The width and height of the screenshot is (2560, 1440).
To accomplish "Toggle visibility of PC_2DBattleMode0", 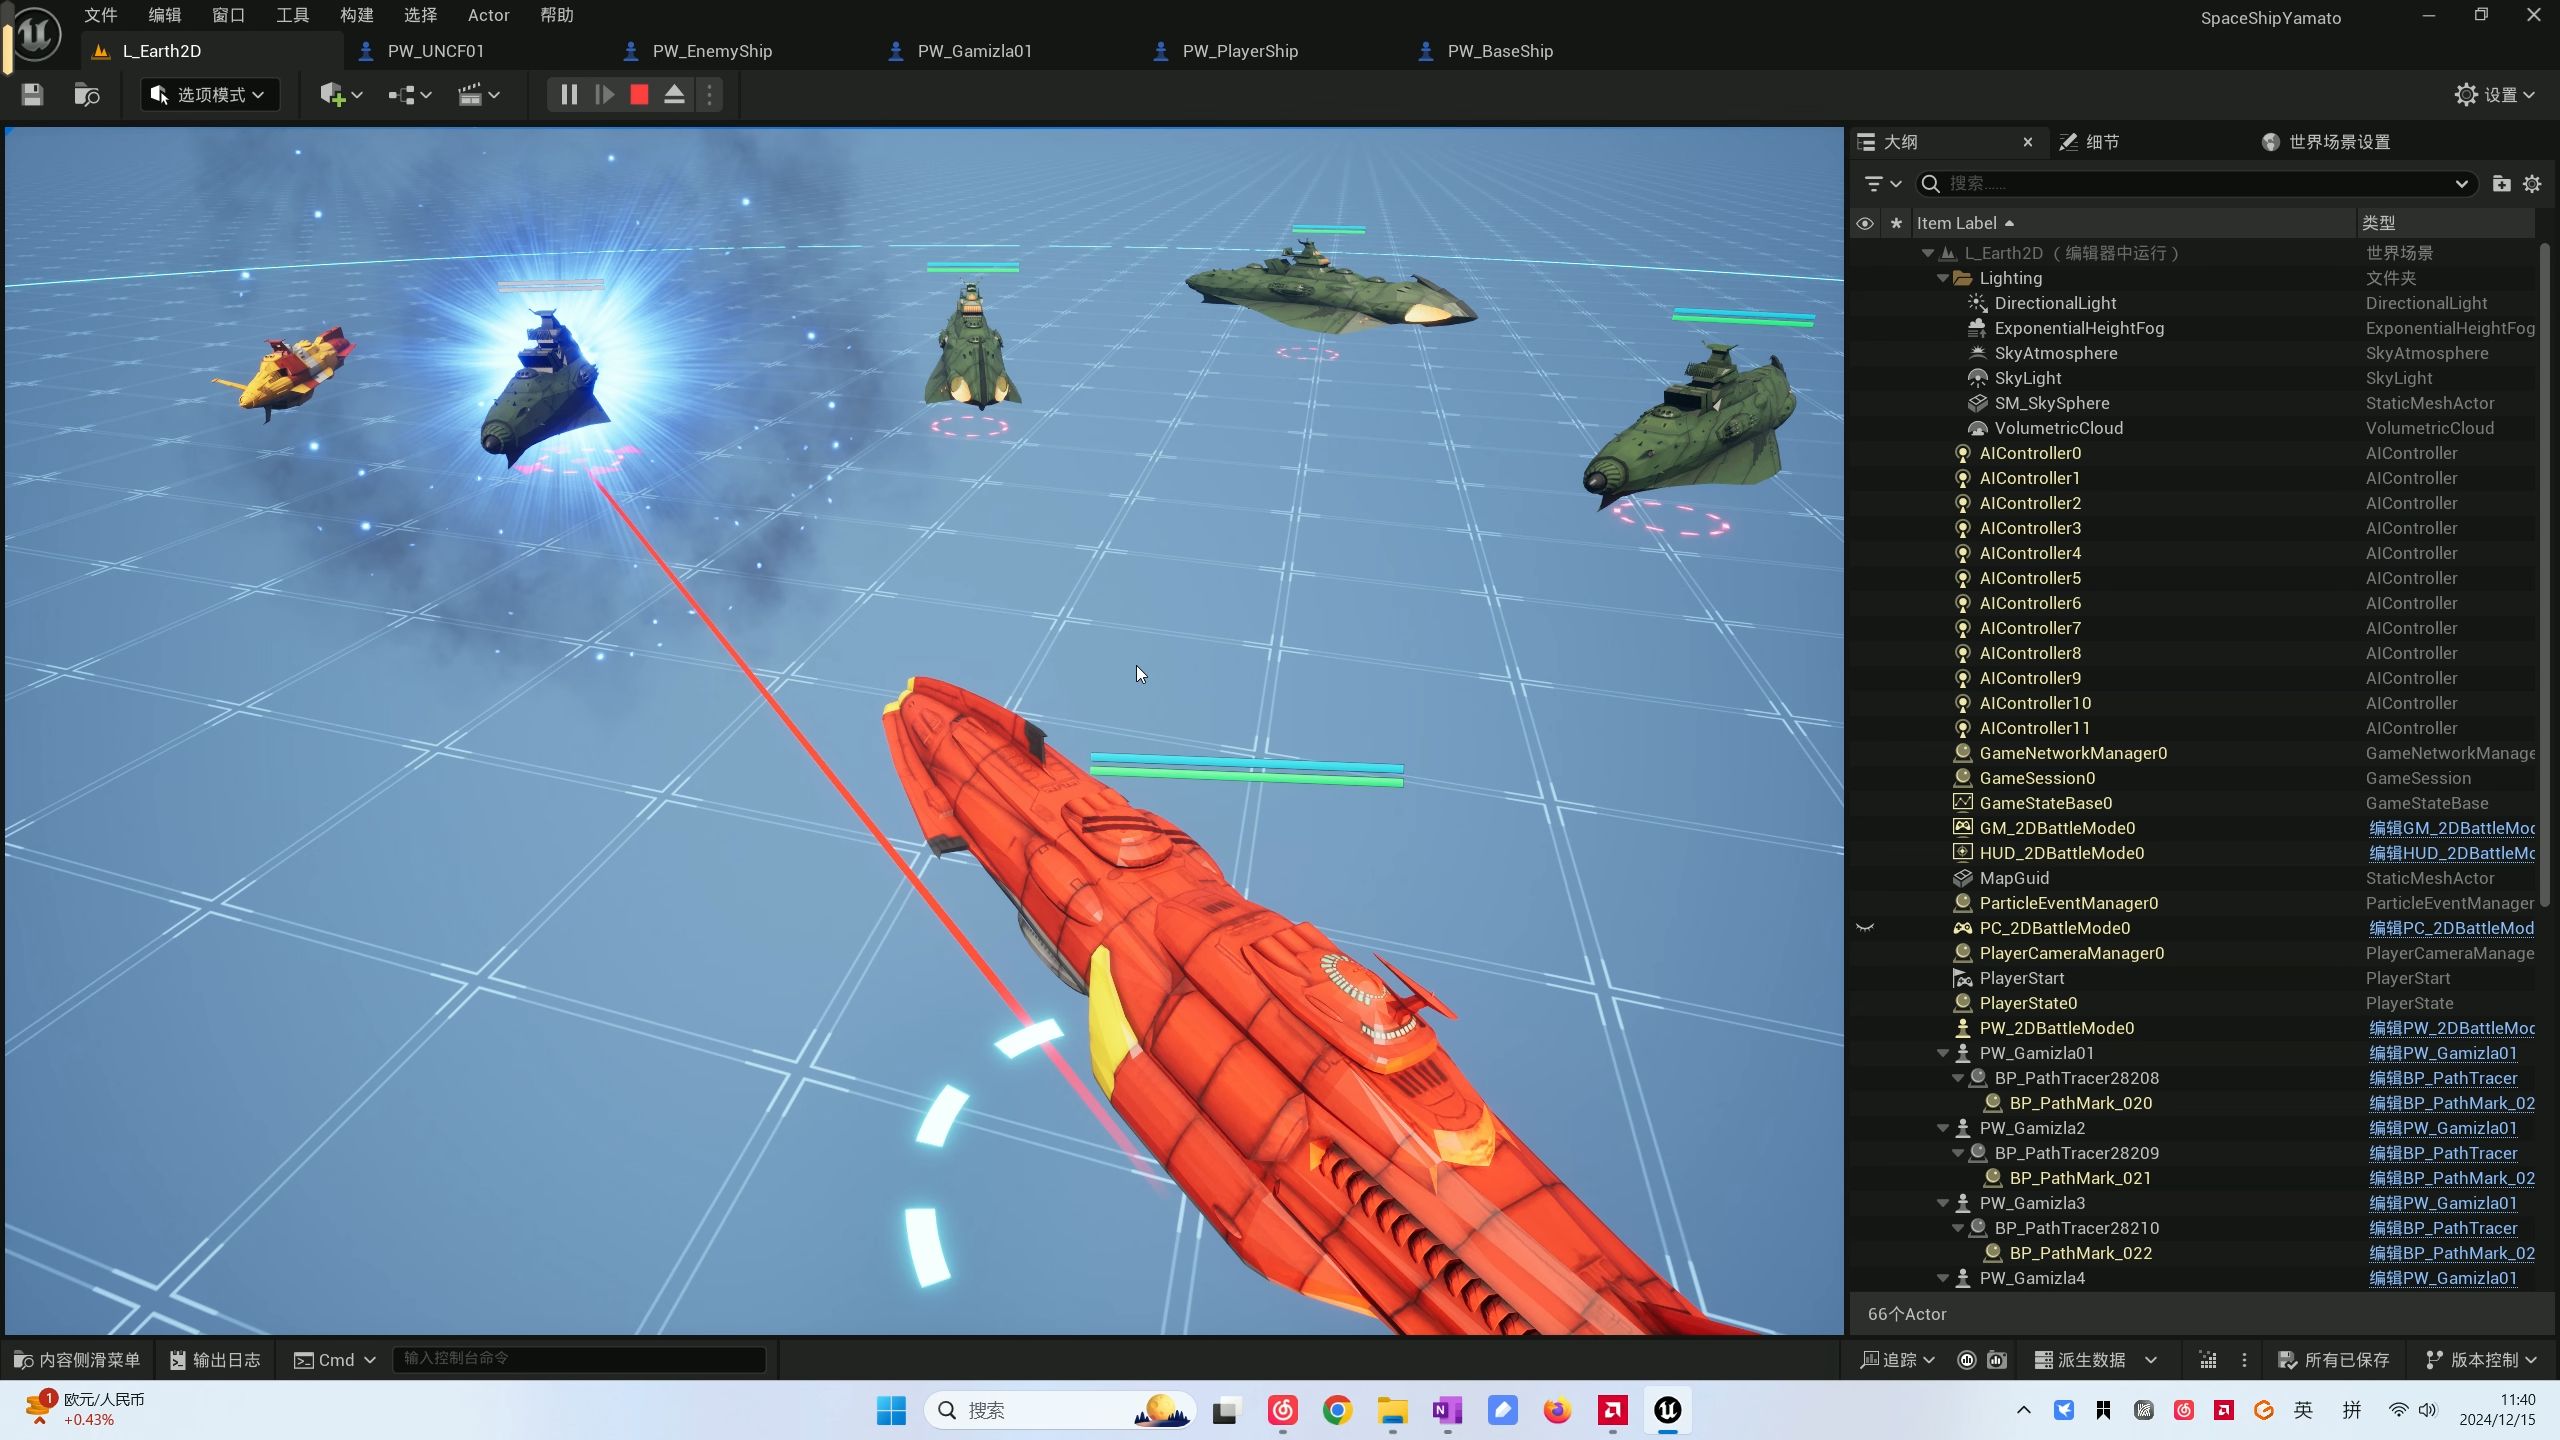I will tap(1865, 928).
